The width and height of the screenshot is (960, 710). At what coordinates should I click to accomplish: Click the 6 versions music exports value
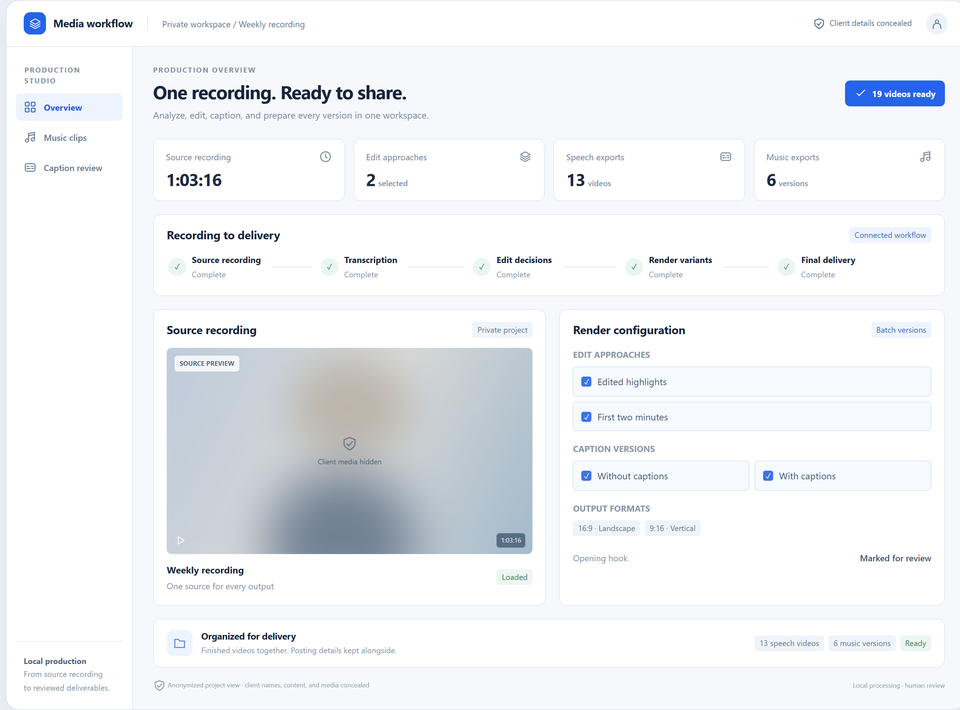click(787, 181)
